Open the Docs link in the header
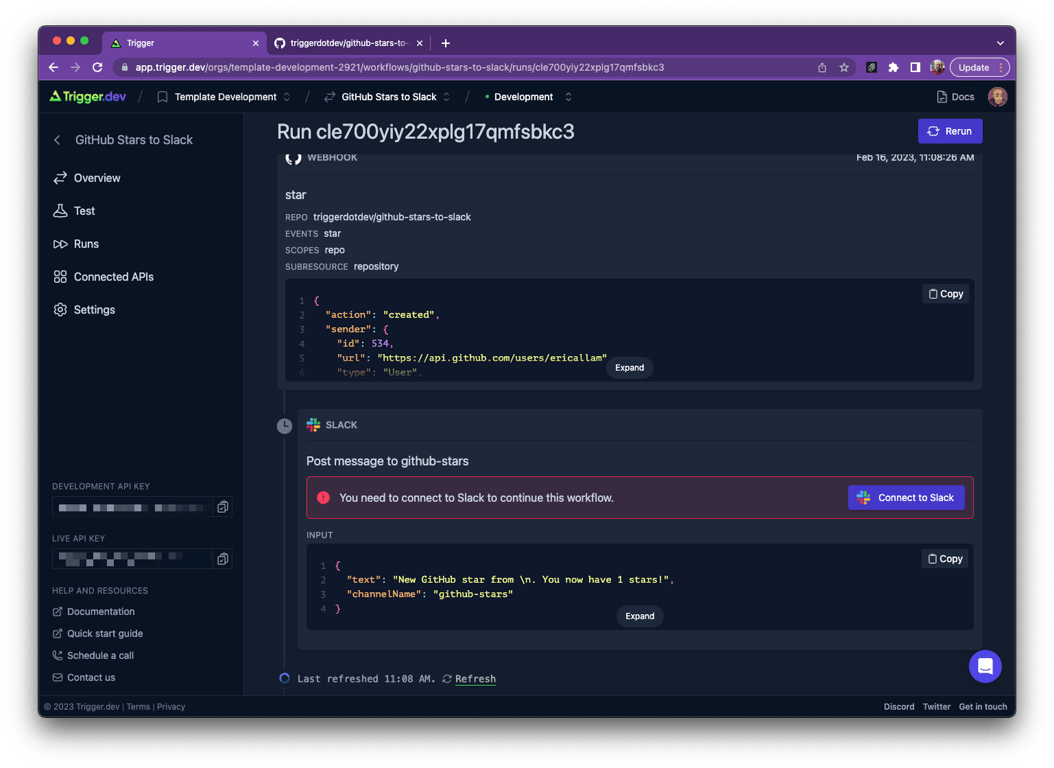The width and height of the screenshot is (1054, 768). (955, 97)
